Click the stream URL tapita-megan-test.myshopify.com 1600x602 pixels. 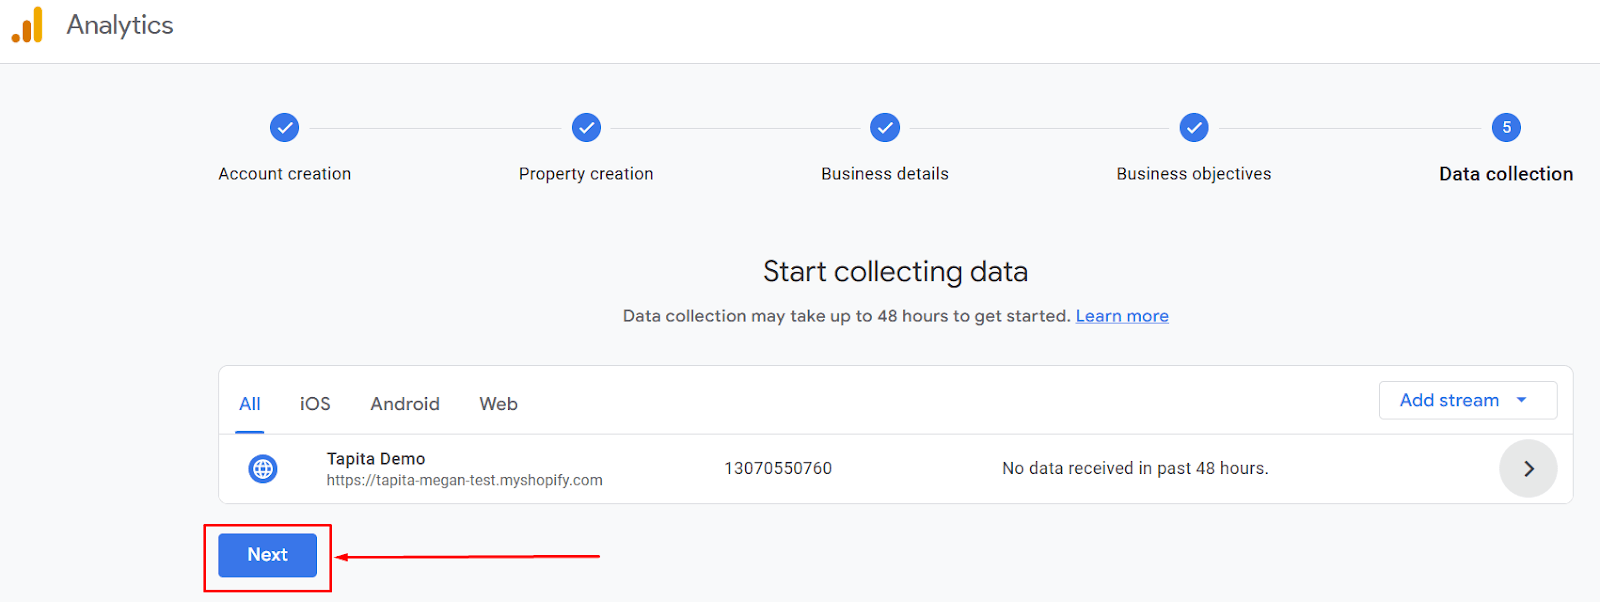464,479
